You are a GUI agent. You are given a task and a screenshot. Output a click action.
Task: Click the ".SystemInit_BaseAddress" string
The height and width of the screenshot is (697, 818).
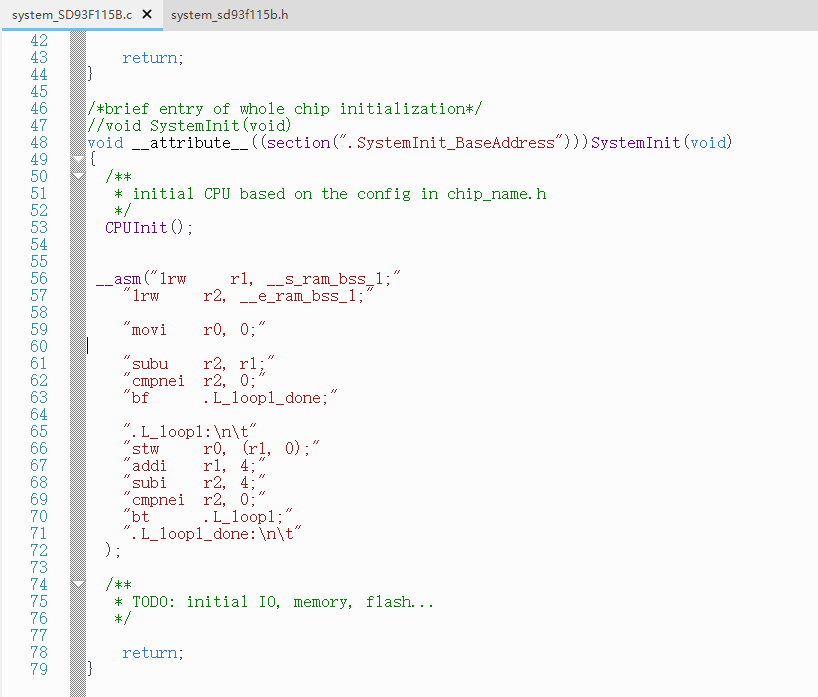point(452,142)
